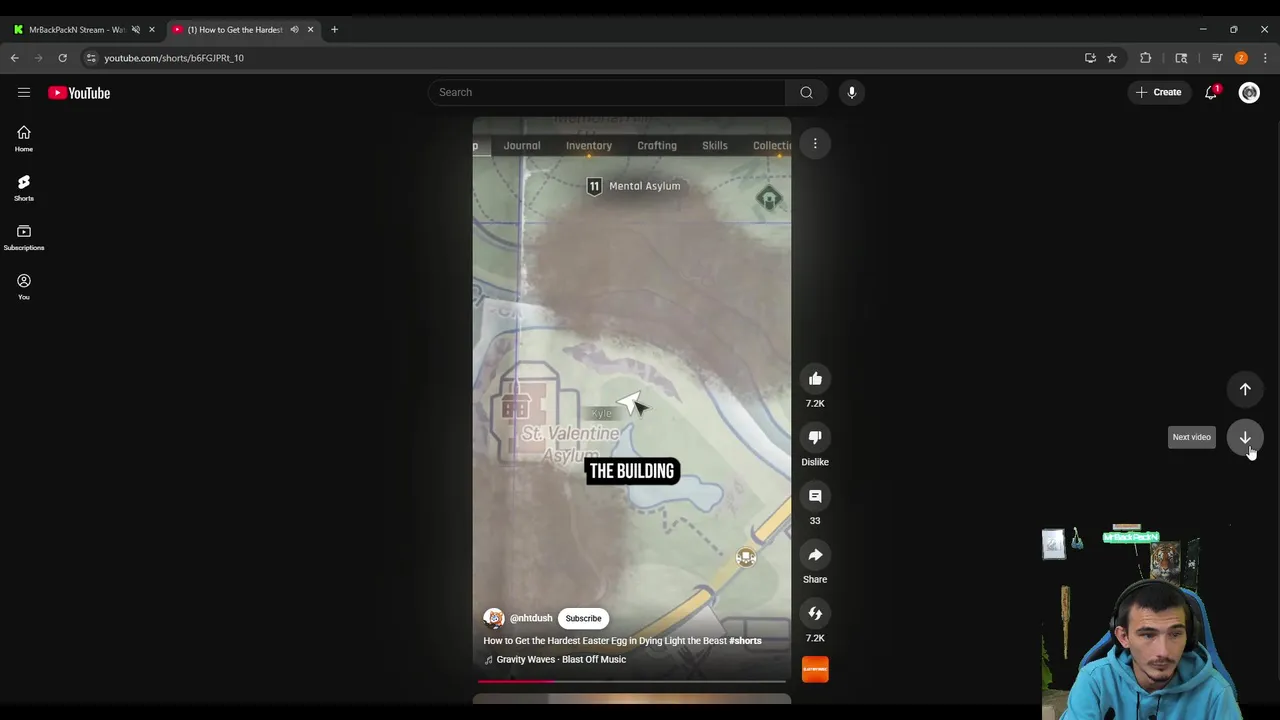
Task: Go to the previous video arrow
Action: [x=1245, y=389]
